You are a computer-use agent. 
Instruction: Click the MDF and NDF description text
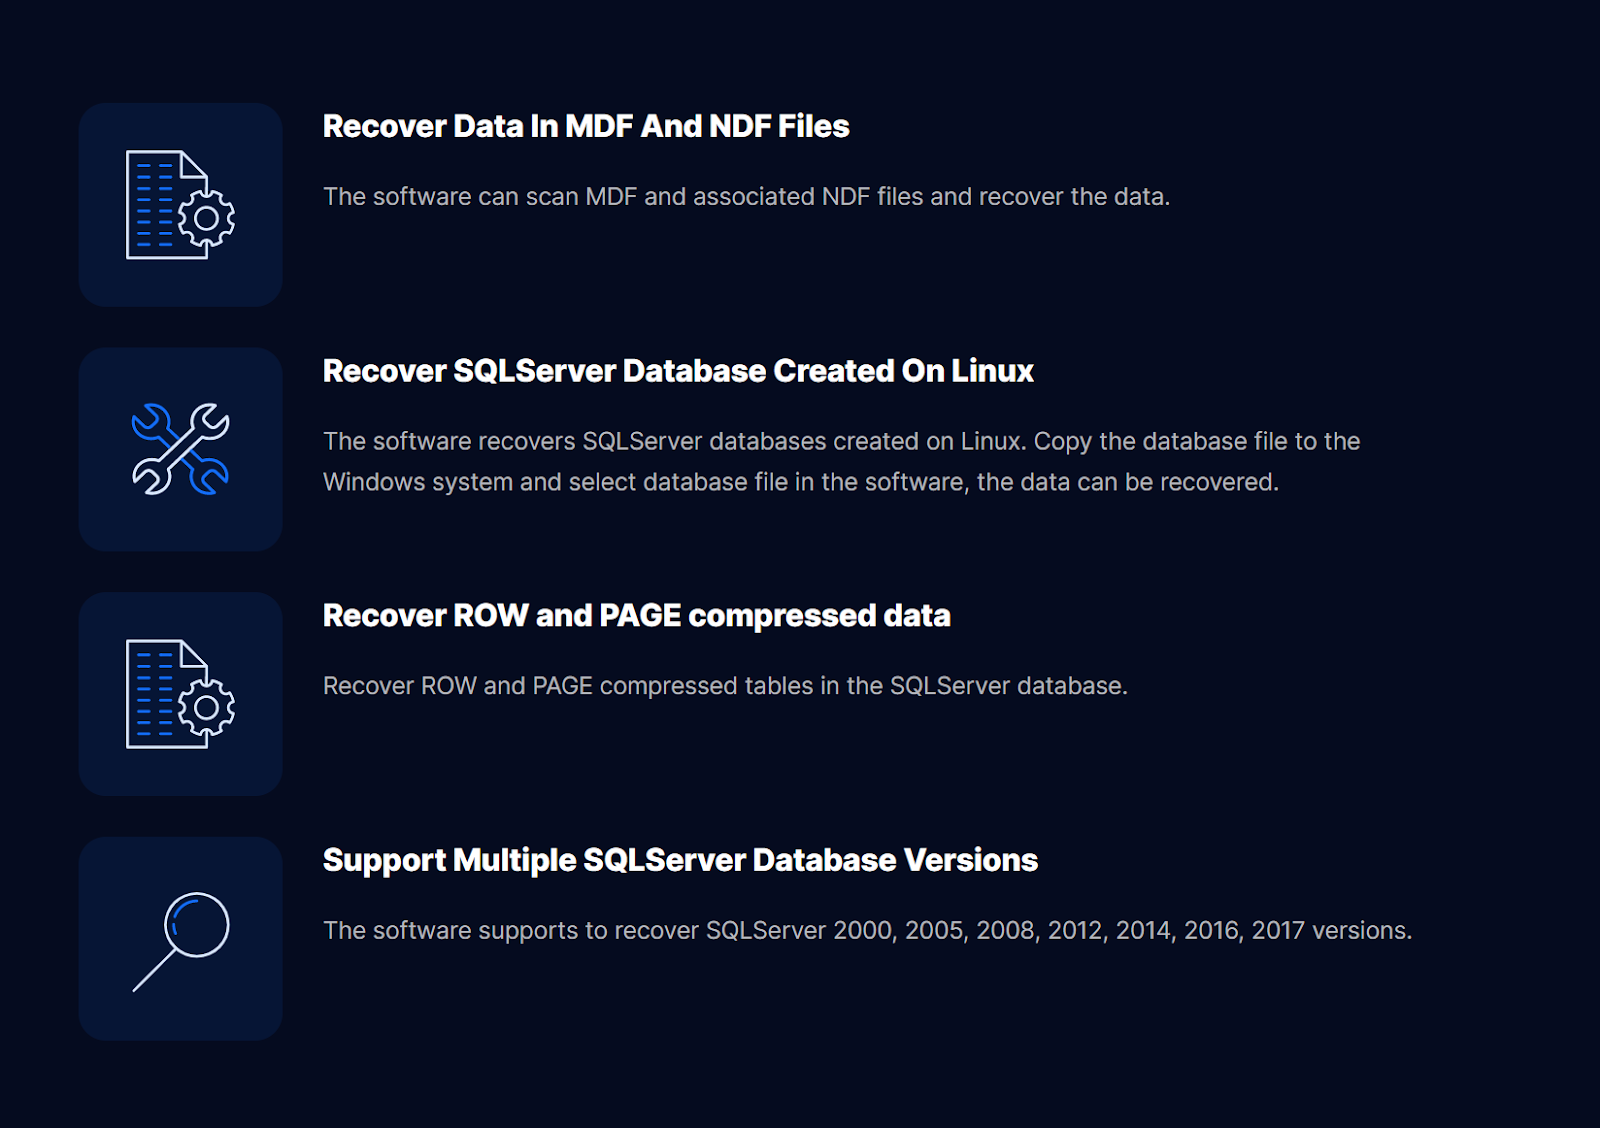[x=748, y=197]
